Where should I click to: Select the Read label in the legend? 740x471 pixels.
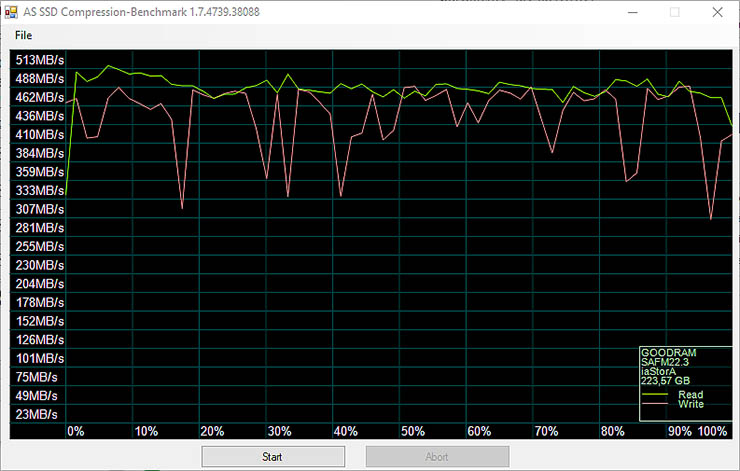click(690, 395)
